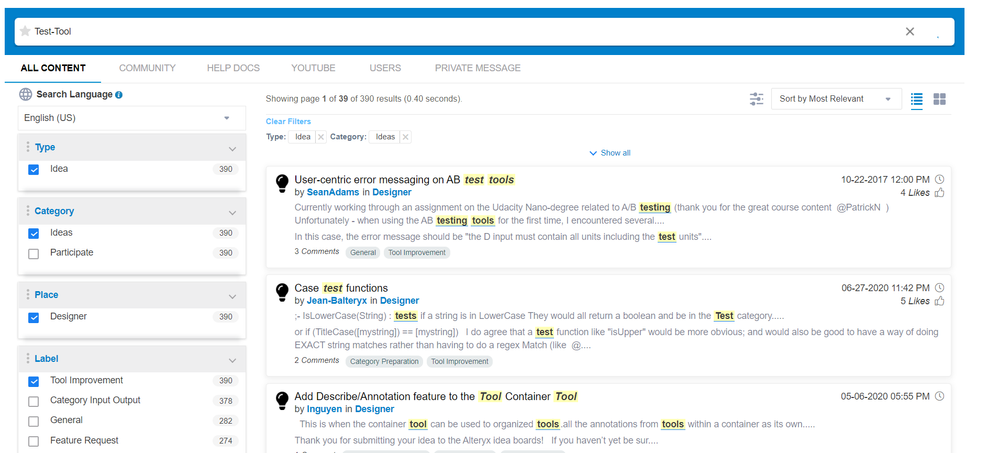Open the Sort by Most Relevant dropdown

tap(836, 99)
